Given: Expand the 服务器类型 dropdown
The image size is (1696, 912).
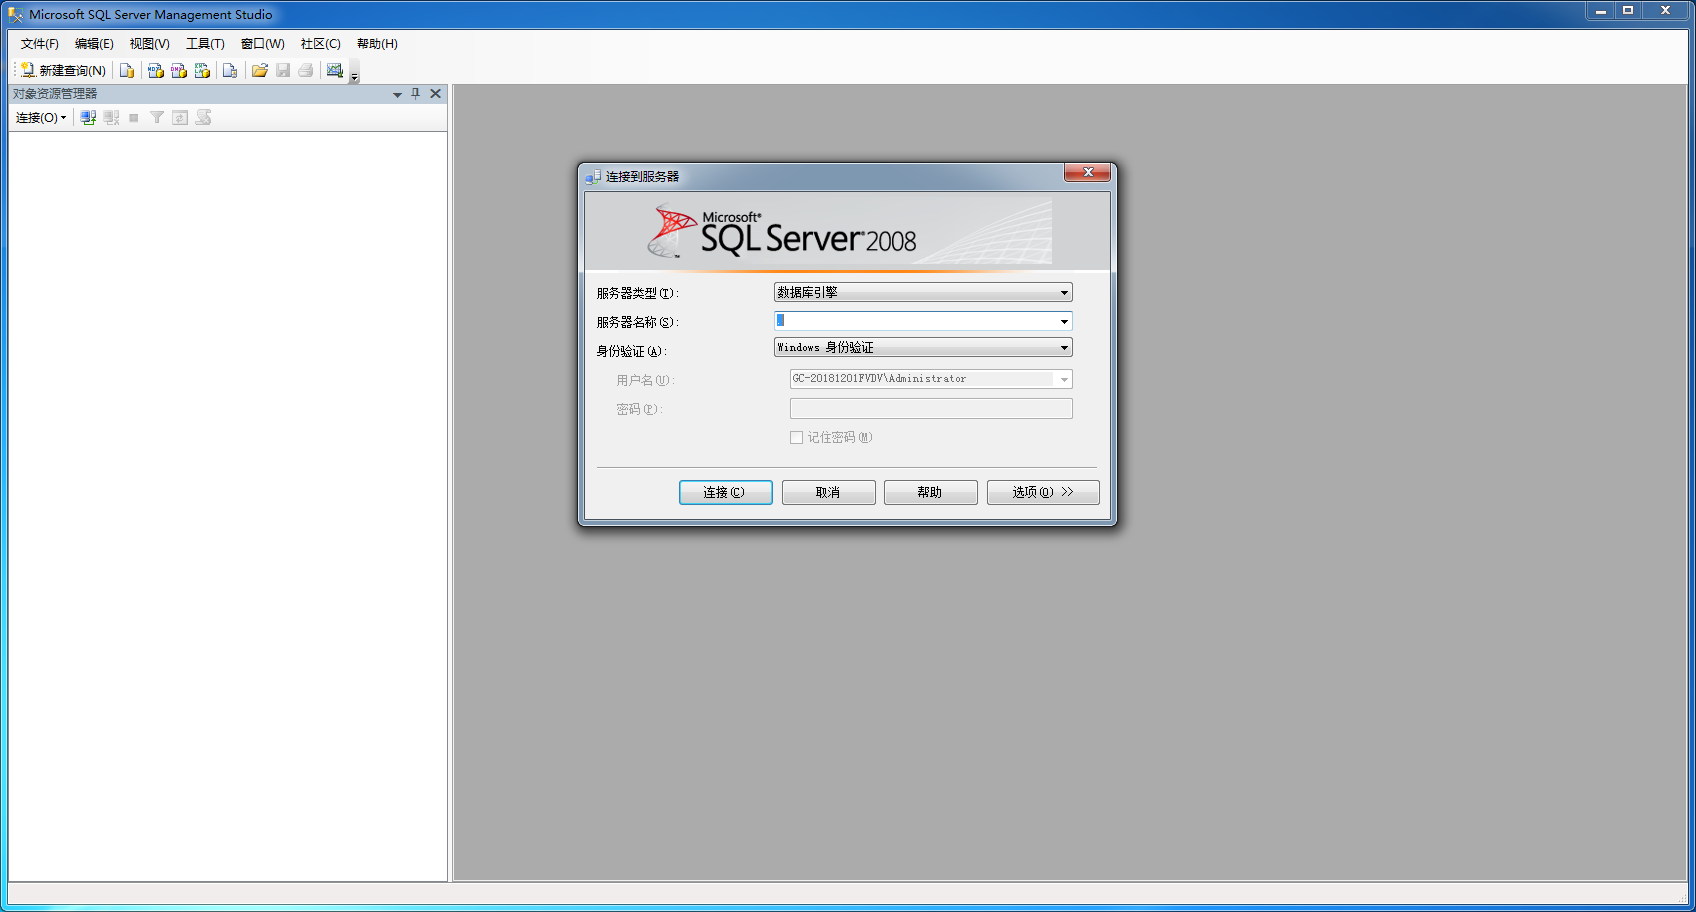Looking at the screenshot, I should [x=1064, y=292].
